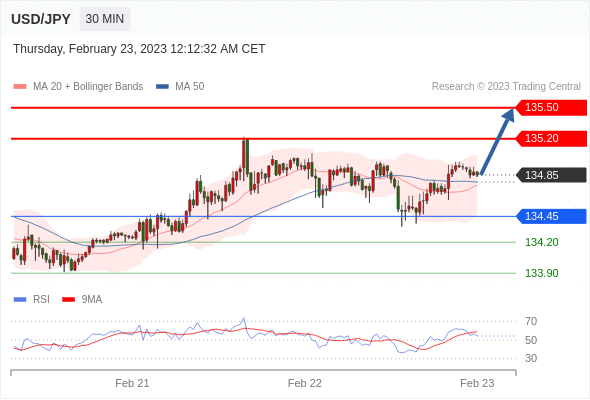Click the Feb 21 axis date label
The height and width of the screenshot is (400, 590).
(x=132, y=383)
